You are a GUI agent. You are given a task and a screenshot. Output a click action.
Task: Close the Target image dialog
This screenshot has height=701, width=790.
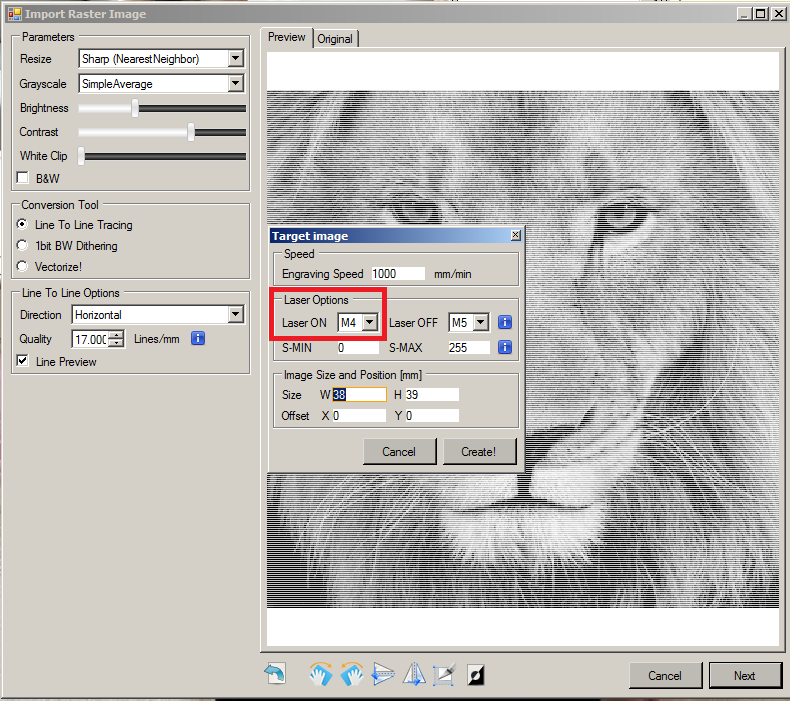515,235
